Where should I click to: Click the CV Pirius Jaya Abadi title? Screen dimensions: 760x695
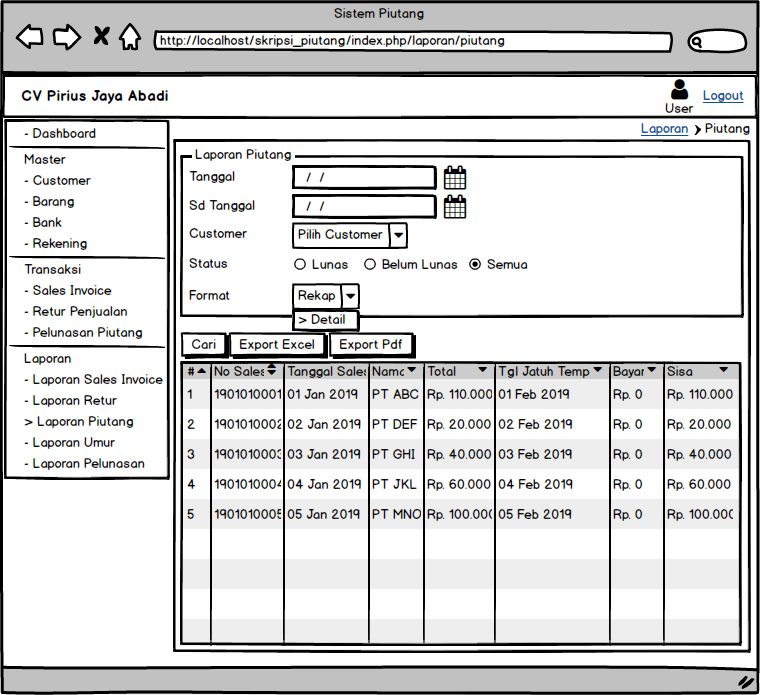[x=95, y=96]
